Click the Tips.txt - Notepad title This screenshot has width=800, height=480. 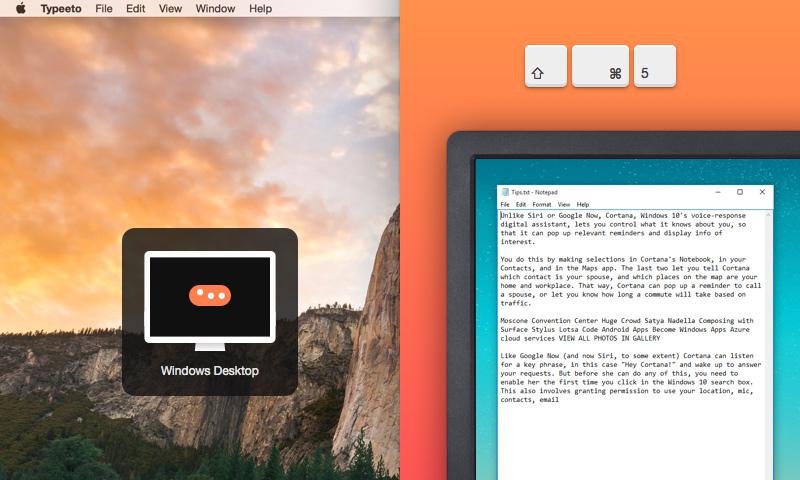pyautogui.click(x=534, y=192)
